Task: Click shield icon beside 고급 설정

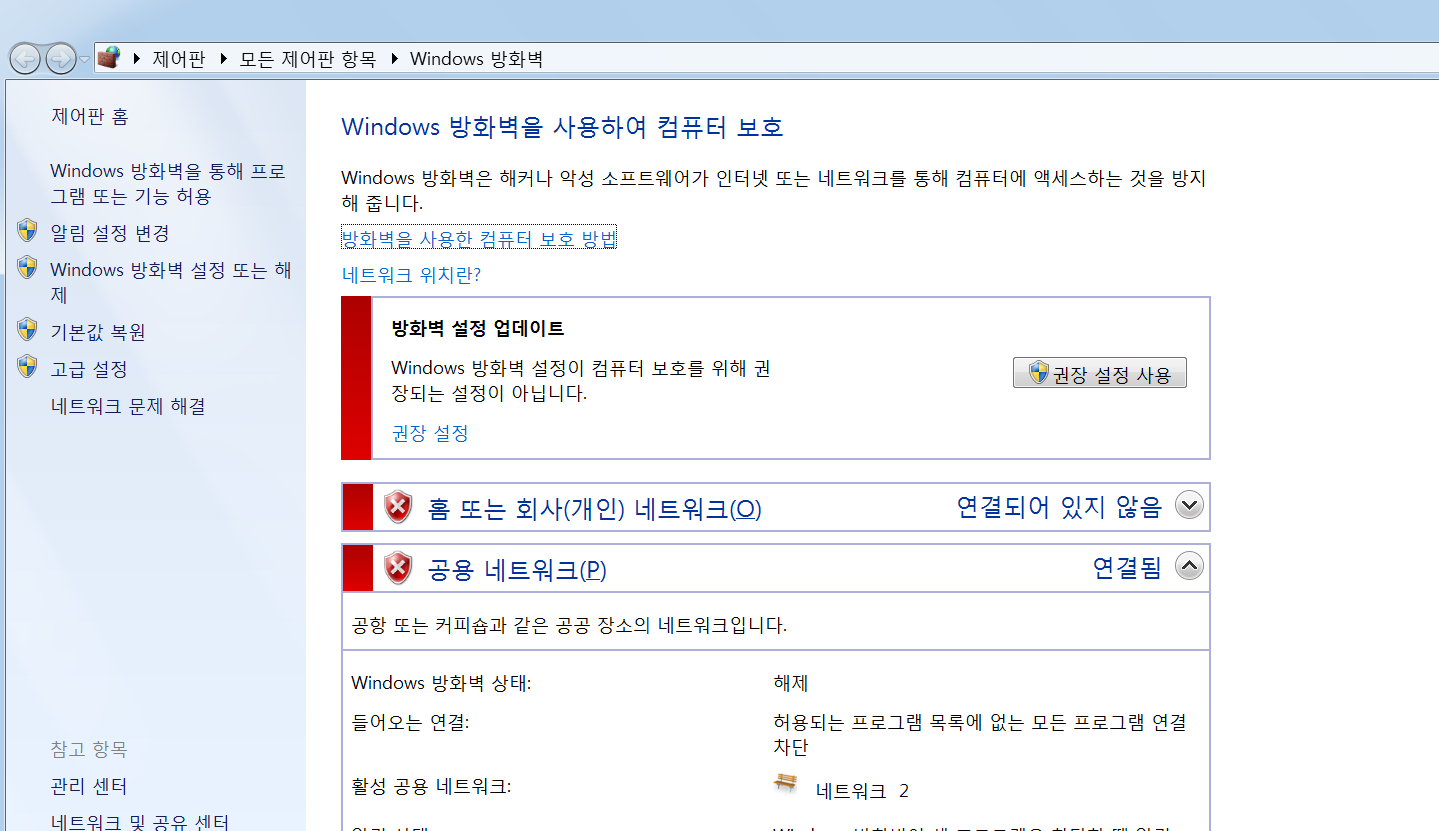Action: 28,366
